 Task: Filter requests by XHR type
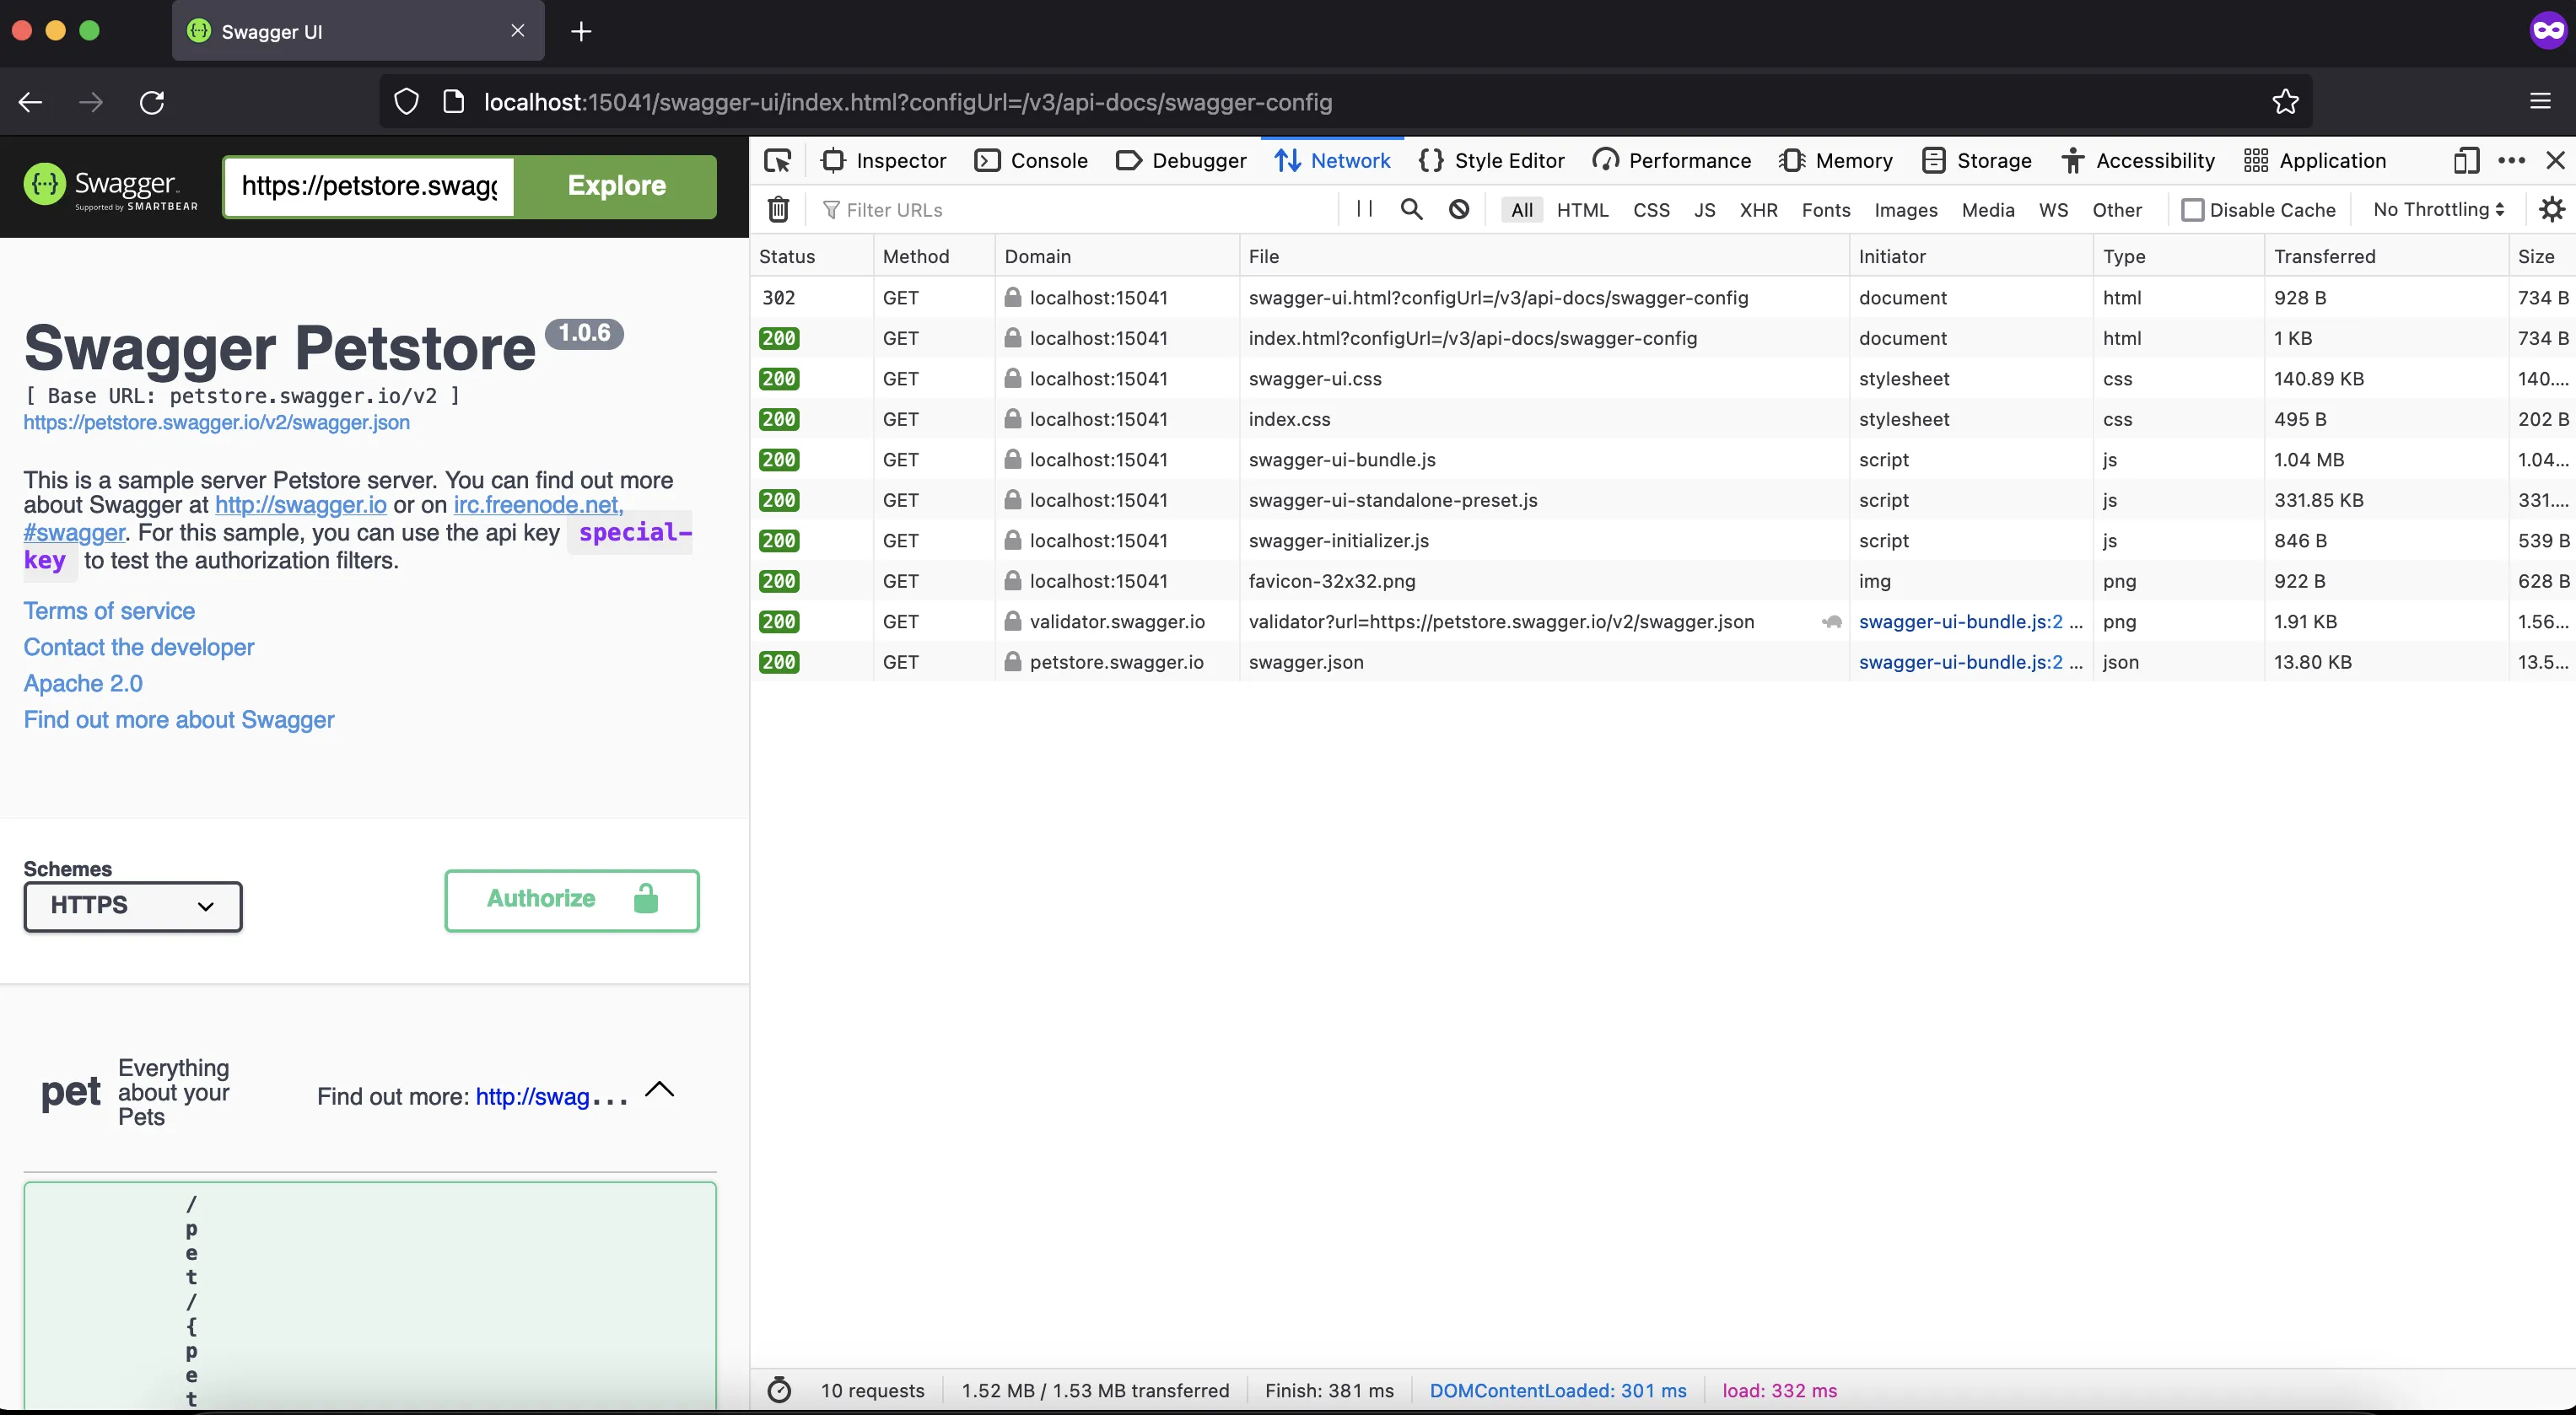tap(1758, 210)
